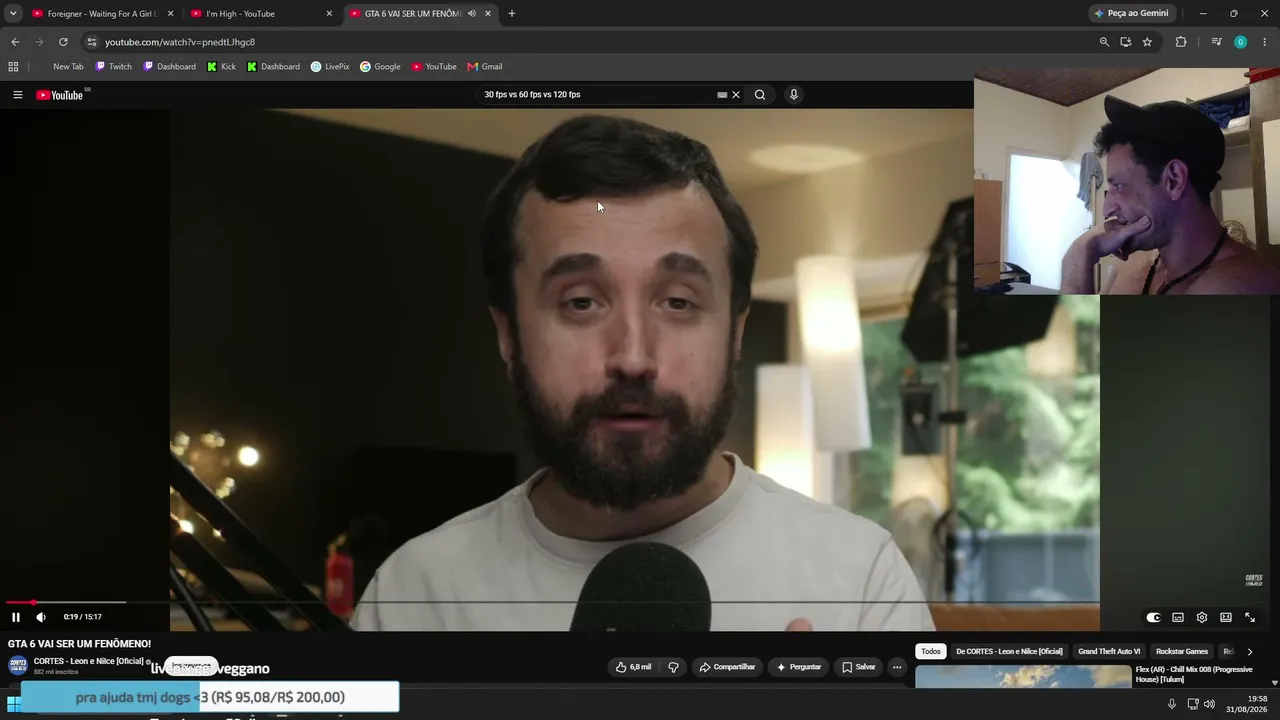Screen dimensions: 1280x720
Task: Click the YouTube search box with '30 fps vs 60 fps vs 120 fps'
Action: pos(597,95)
